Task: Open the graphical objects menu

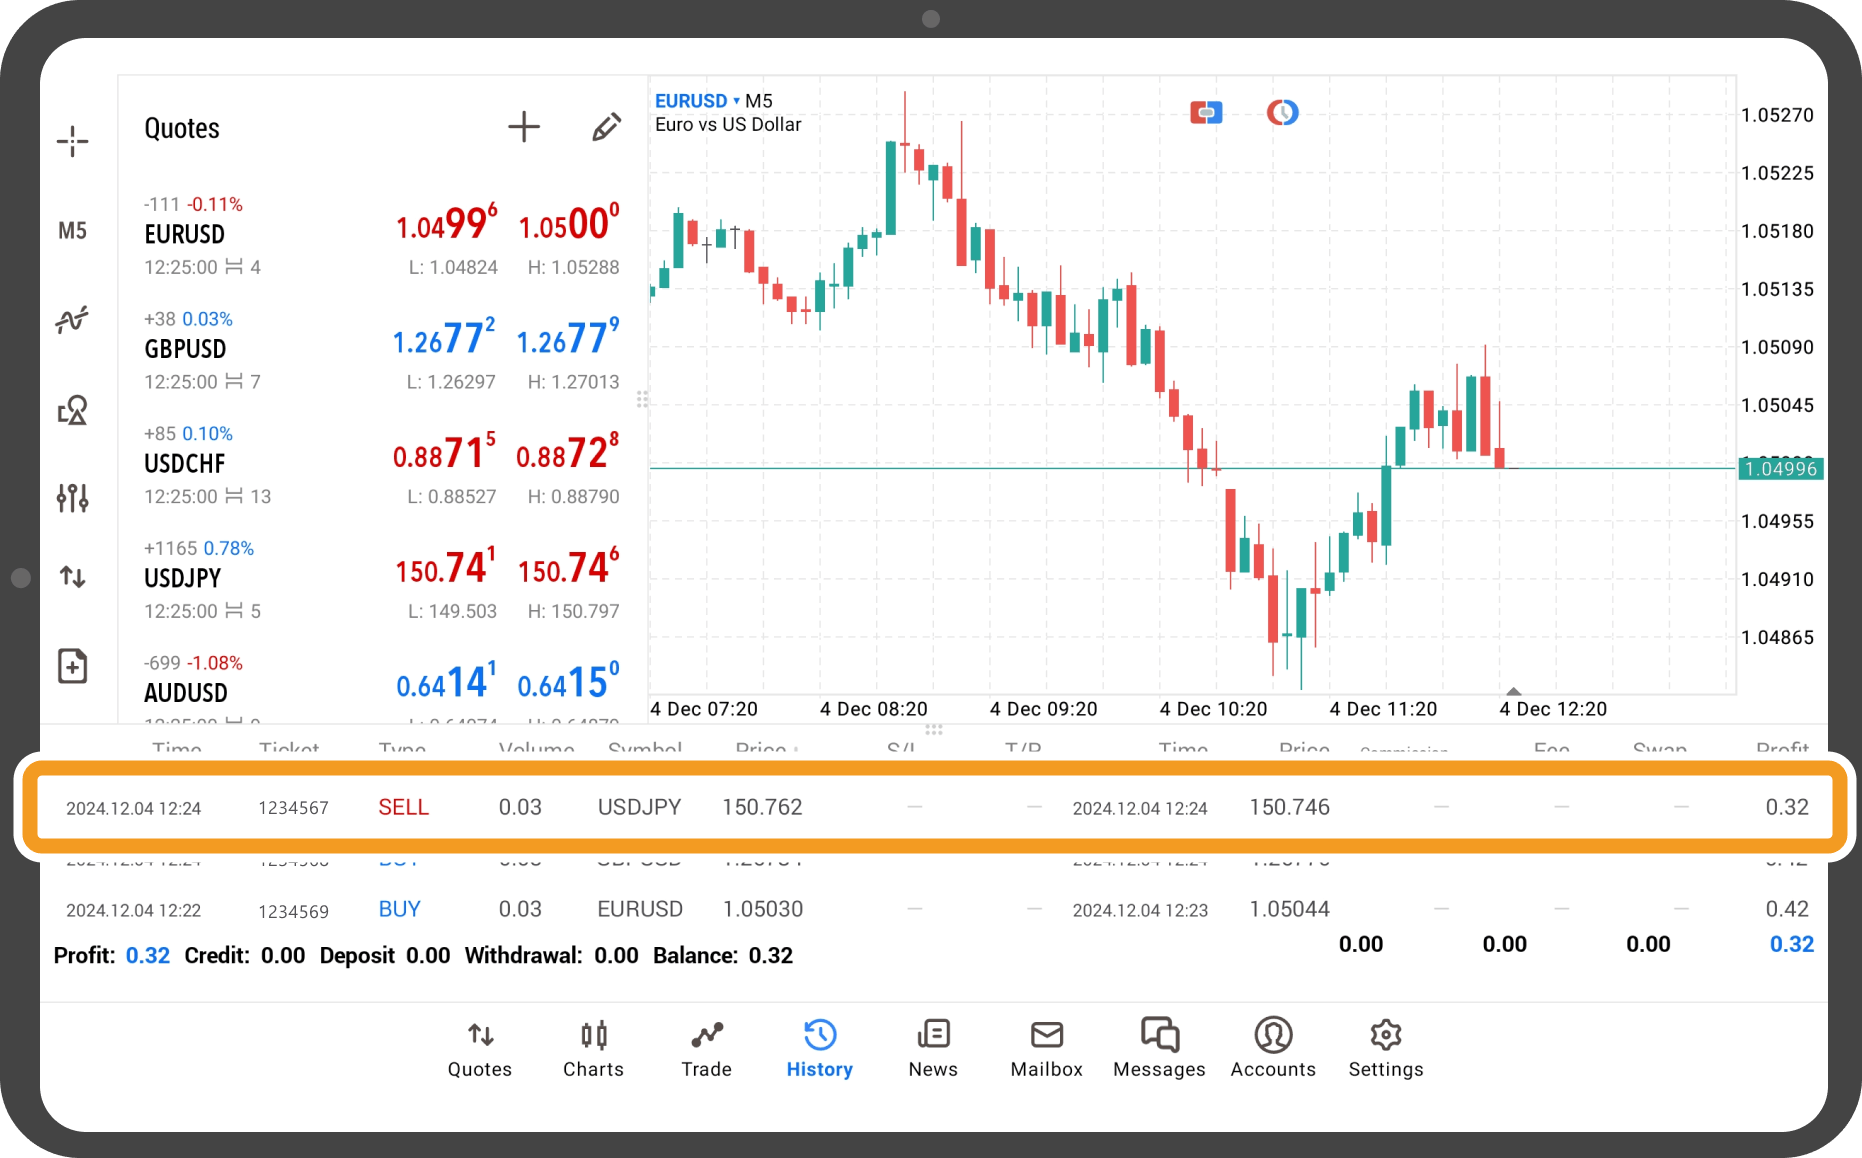Action: pos(73,410)
